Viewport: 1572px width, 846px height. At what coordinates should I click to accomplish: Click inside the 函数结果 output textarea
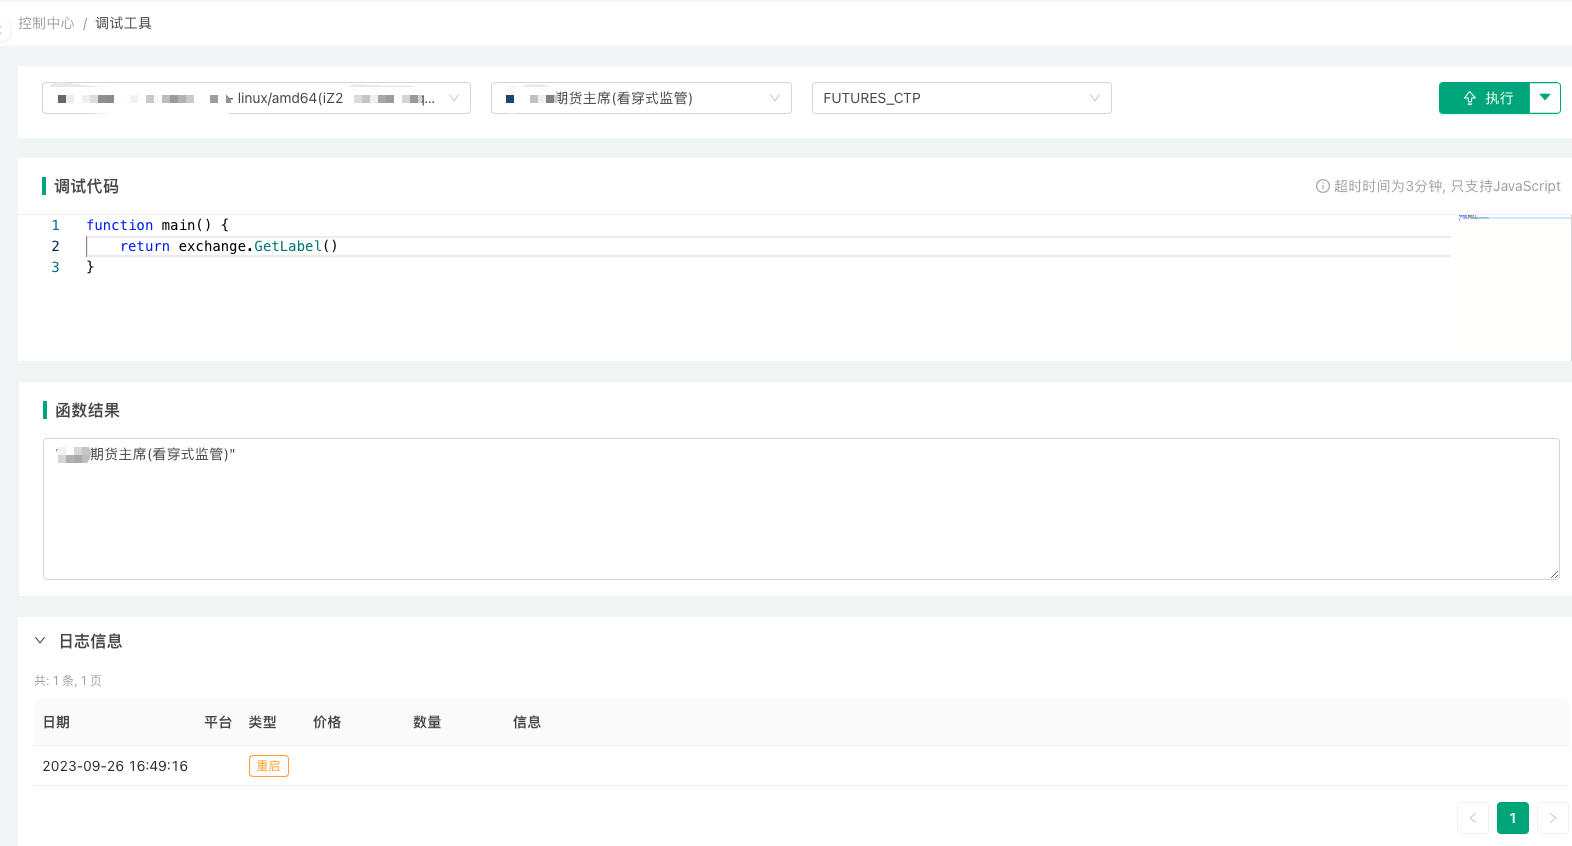[800, 510]
